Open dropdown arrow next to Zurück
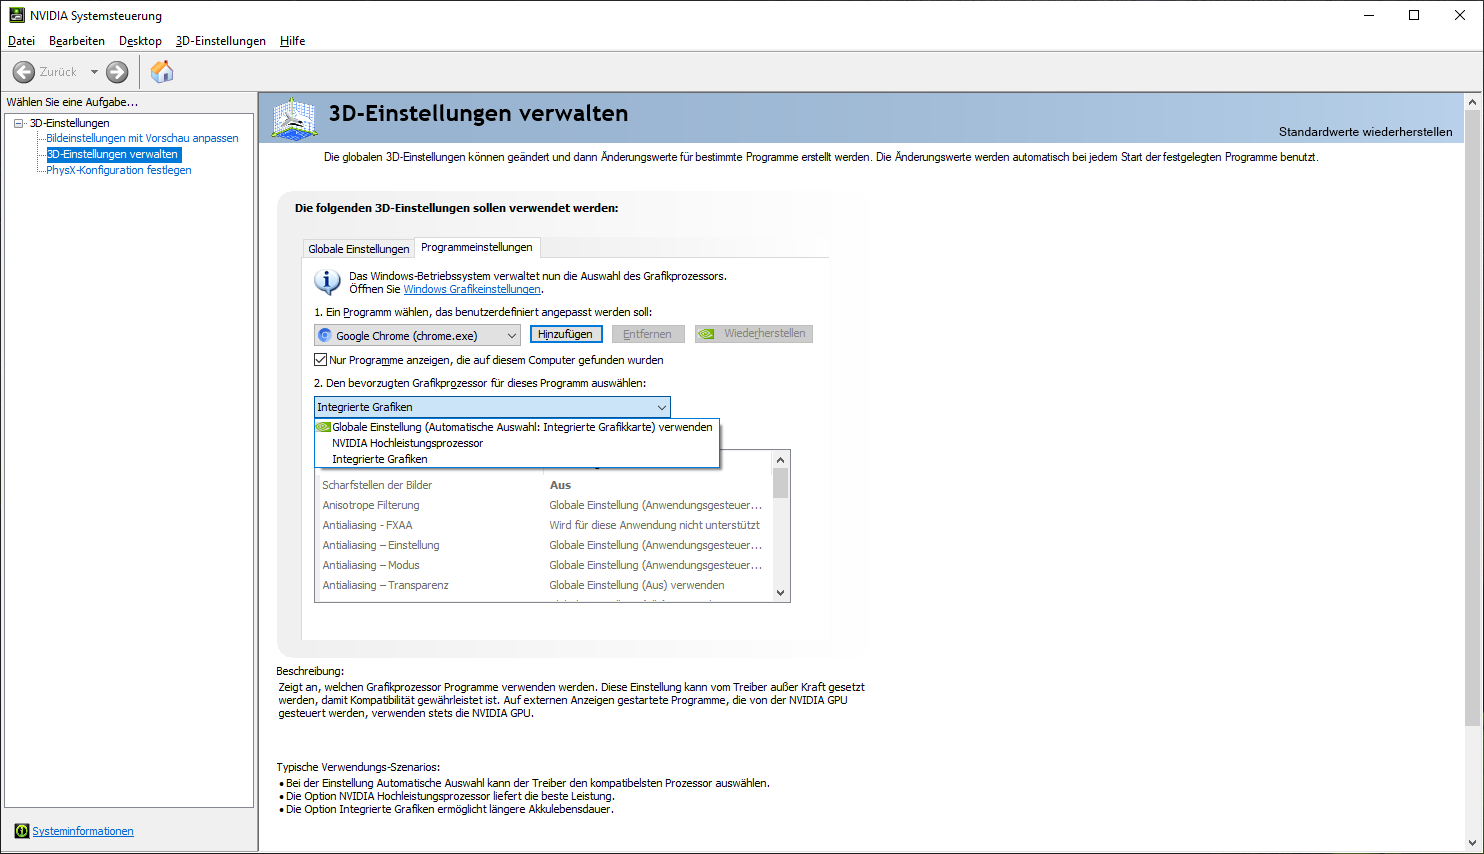This screenshot has width=1484, height=854. 94,72
